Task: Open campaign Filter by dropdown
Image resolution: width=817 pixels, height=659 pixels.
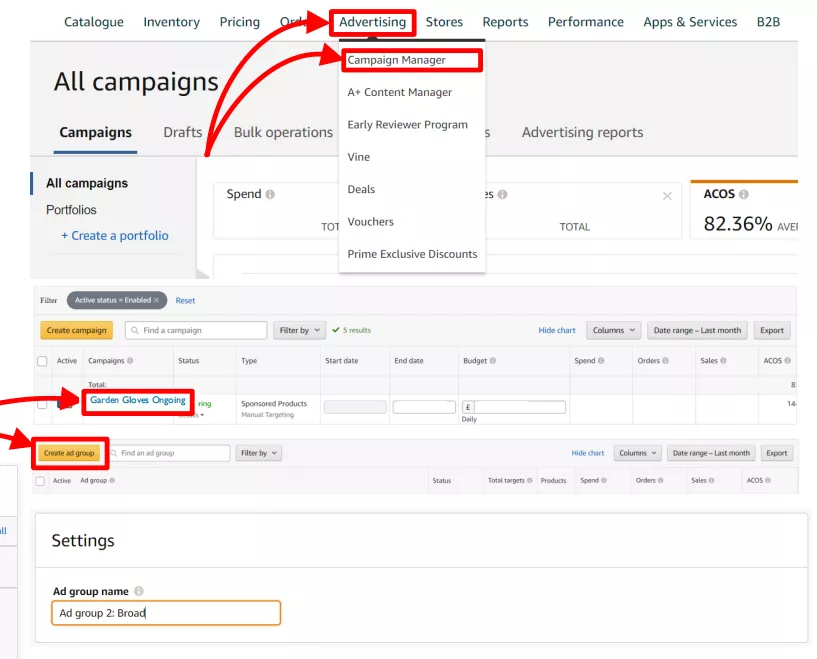Action: tap(300, 330)
